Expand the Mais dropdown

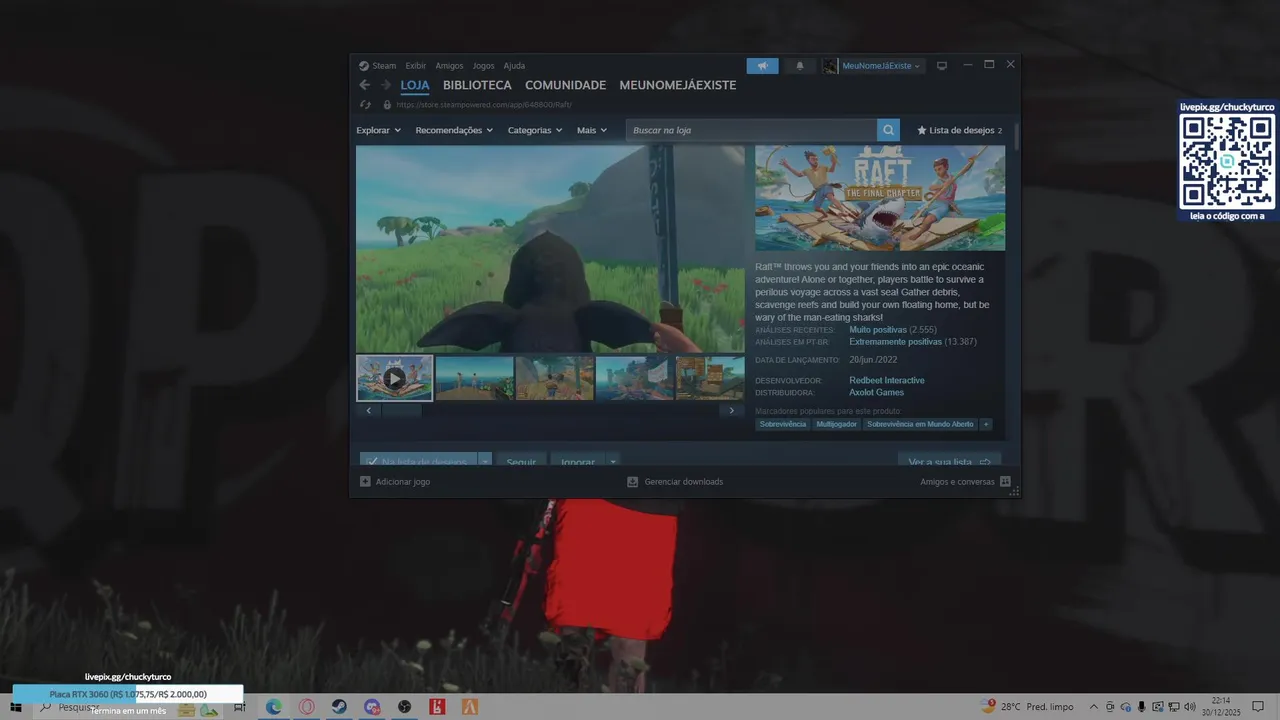(x=592, y=130)
